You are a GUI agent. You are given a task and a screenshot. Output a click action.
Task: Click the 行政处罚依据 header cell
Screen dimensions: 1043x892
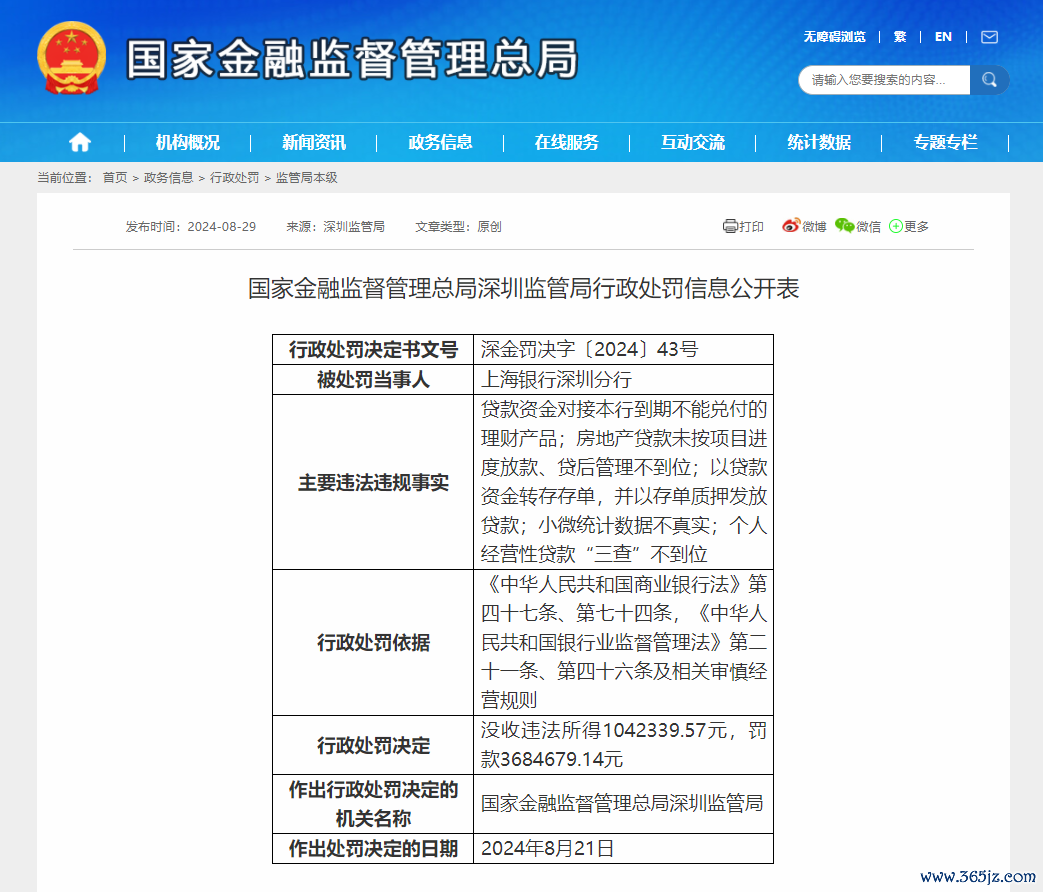pyautogui.click(x=373, y=643)
